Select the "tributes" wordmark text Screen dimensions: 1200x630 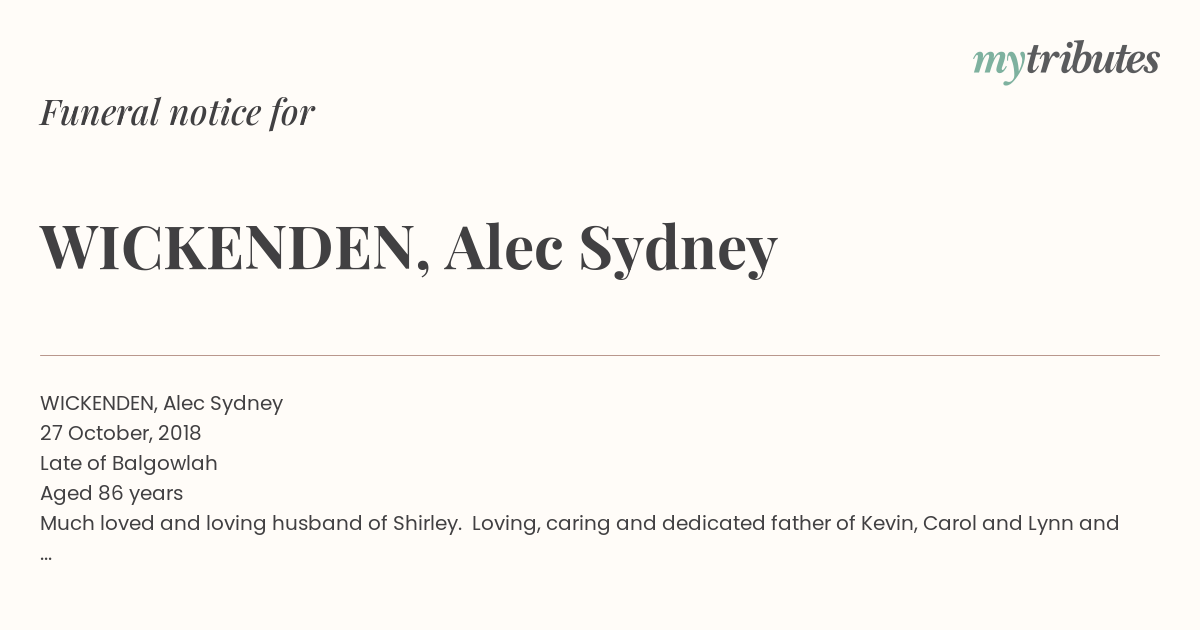coord(1093,60)
